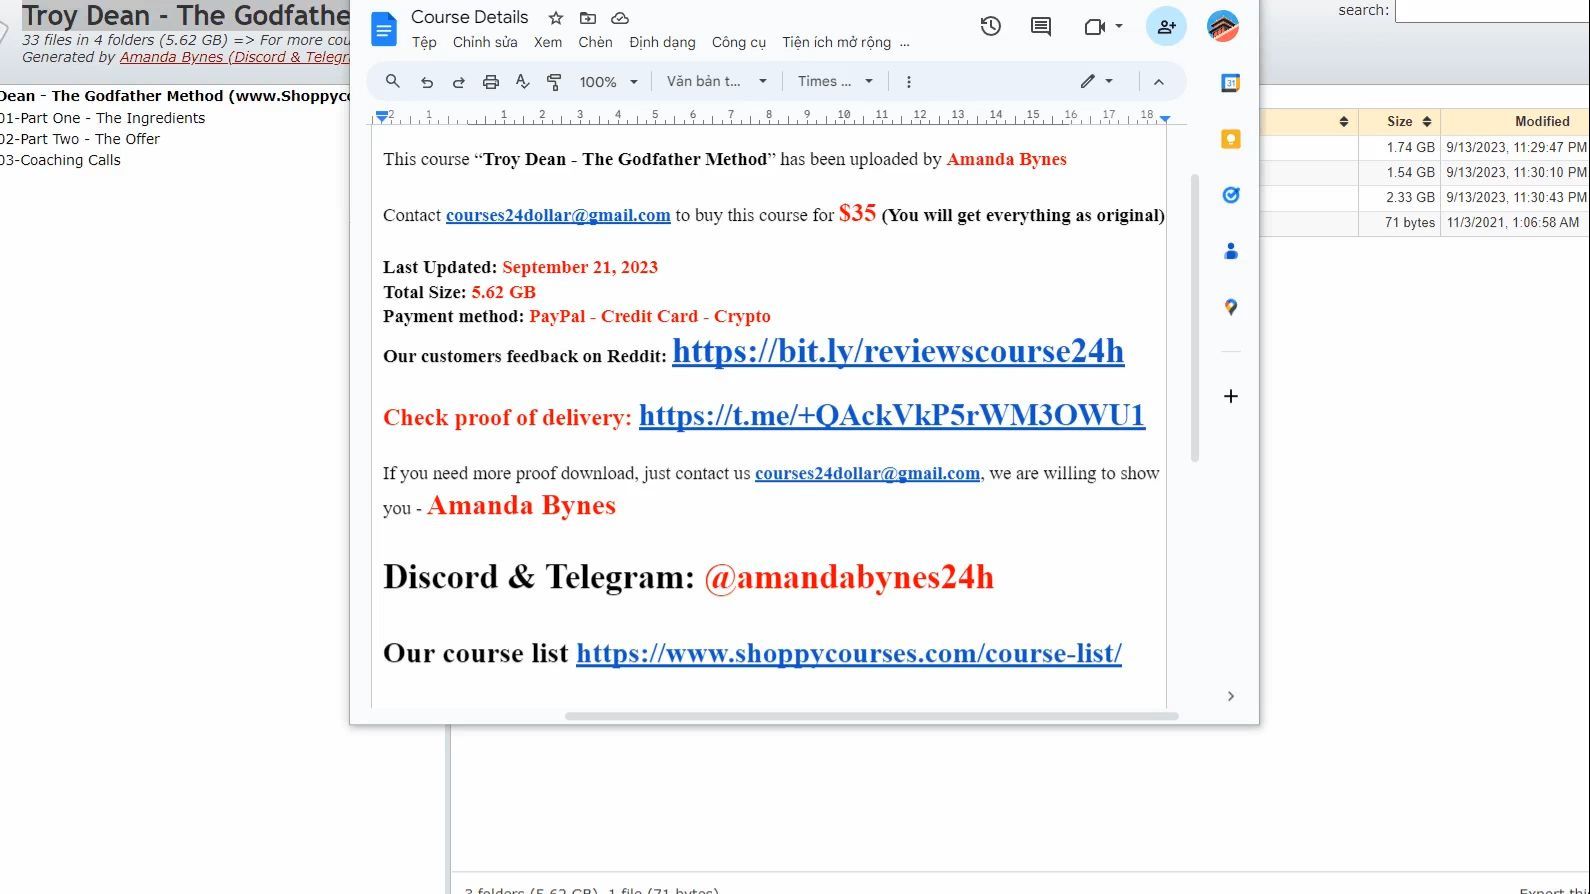Hide side panel with chevron arrow
This screenshot has width=1590, height=894.
pos(1231,696)
